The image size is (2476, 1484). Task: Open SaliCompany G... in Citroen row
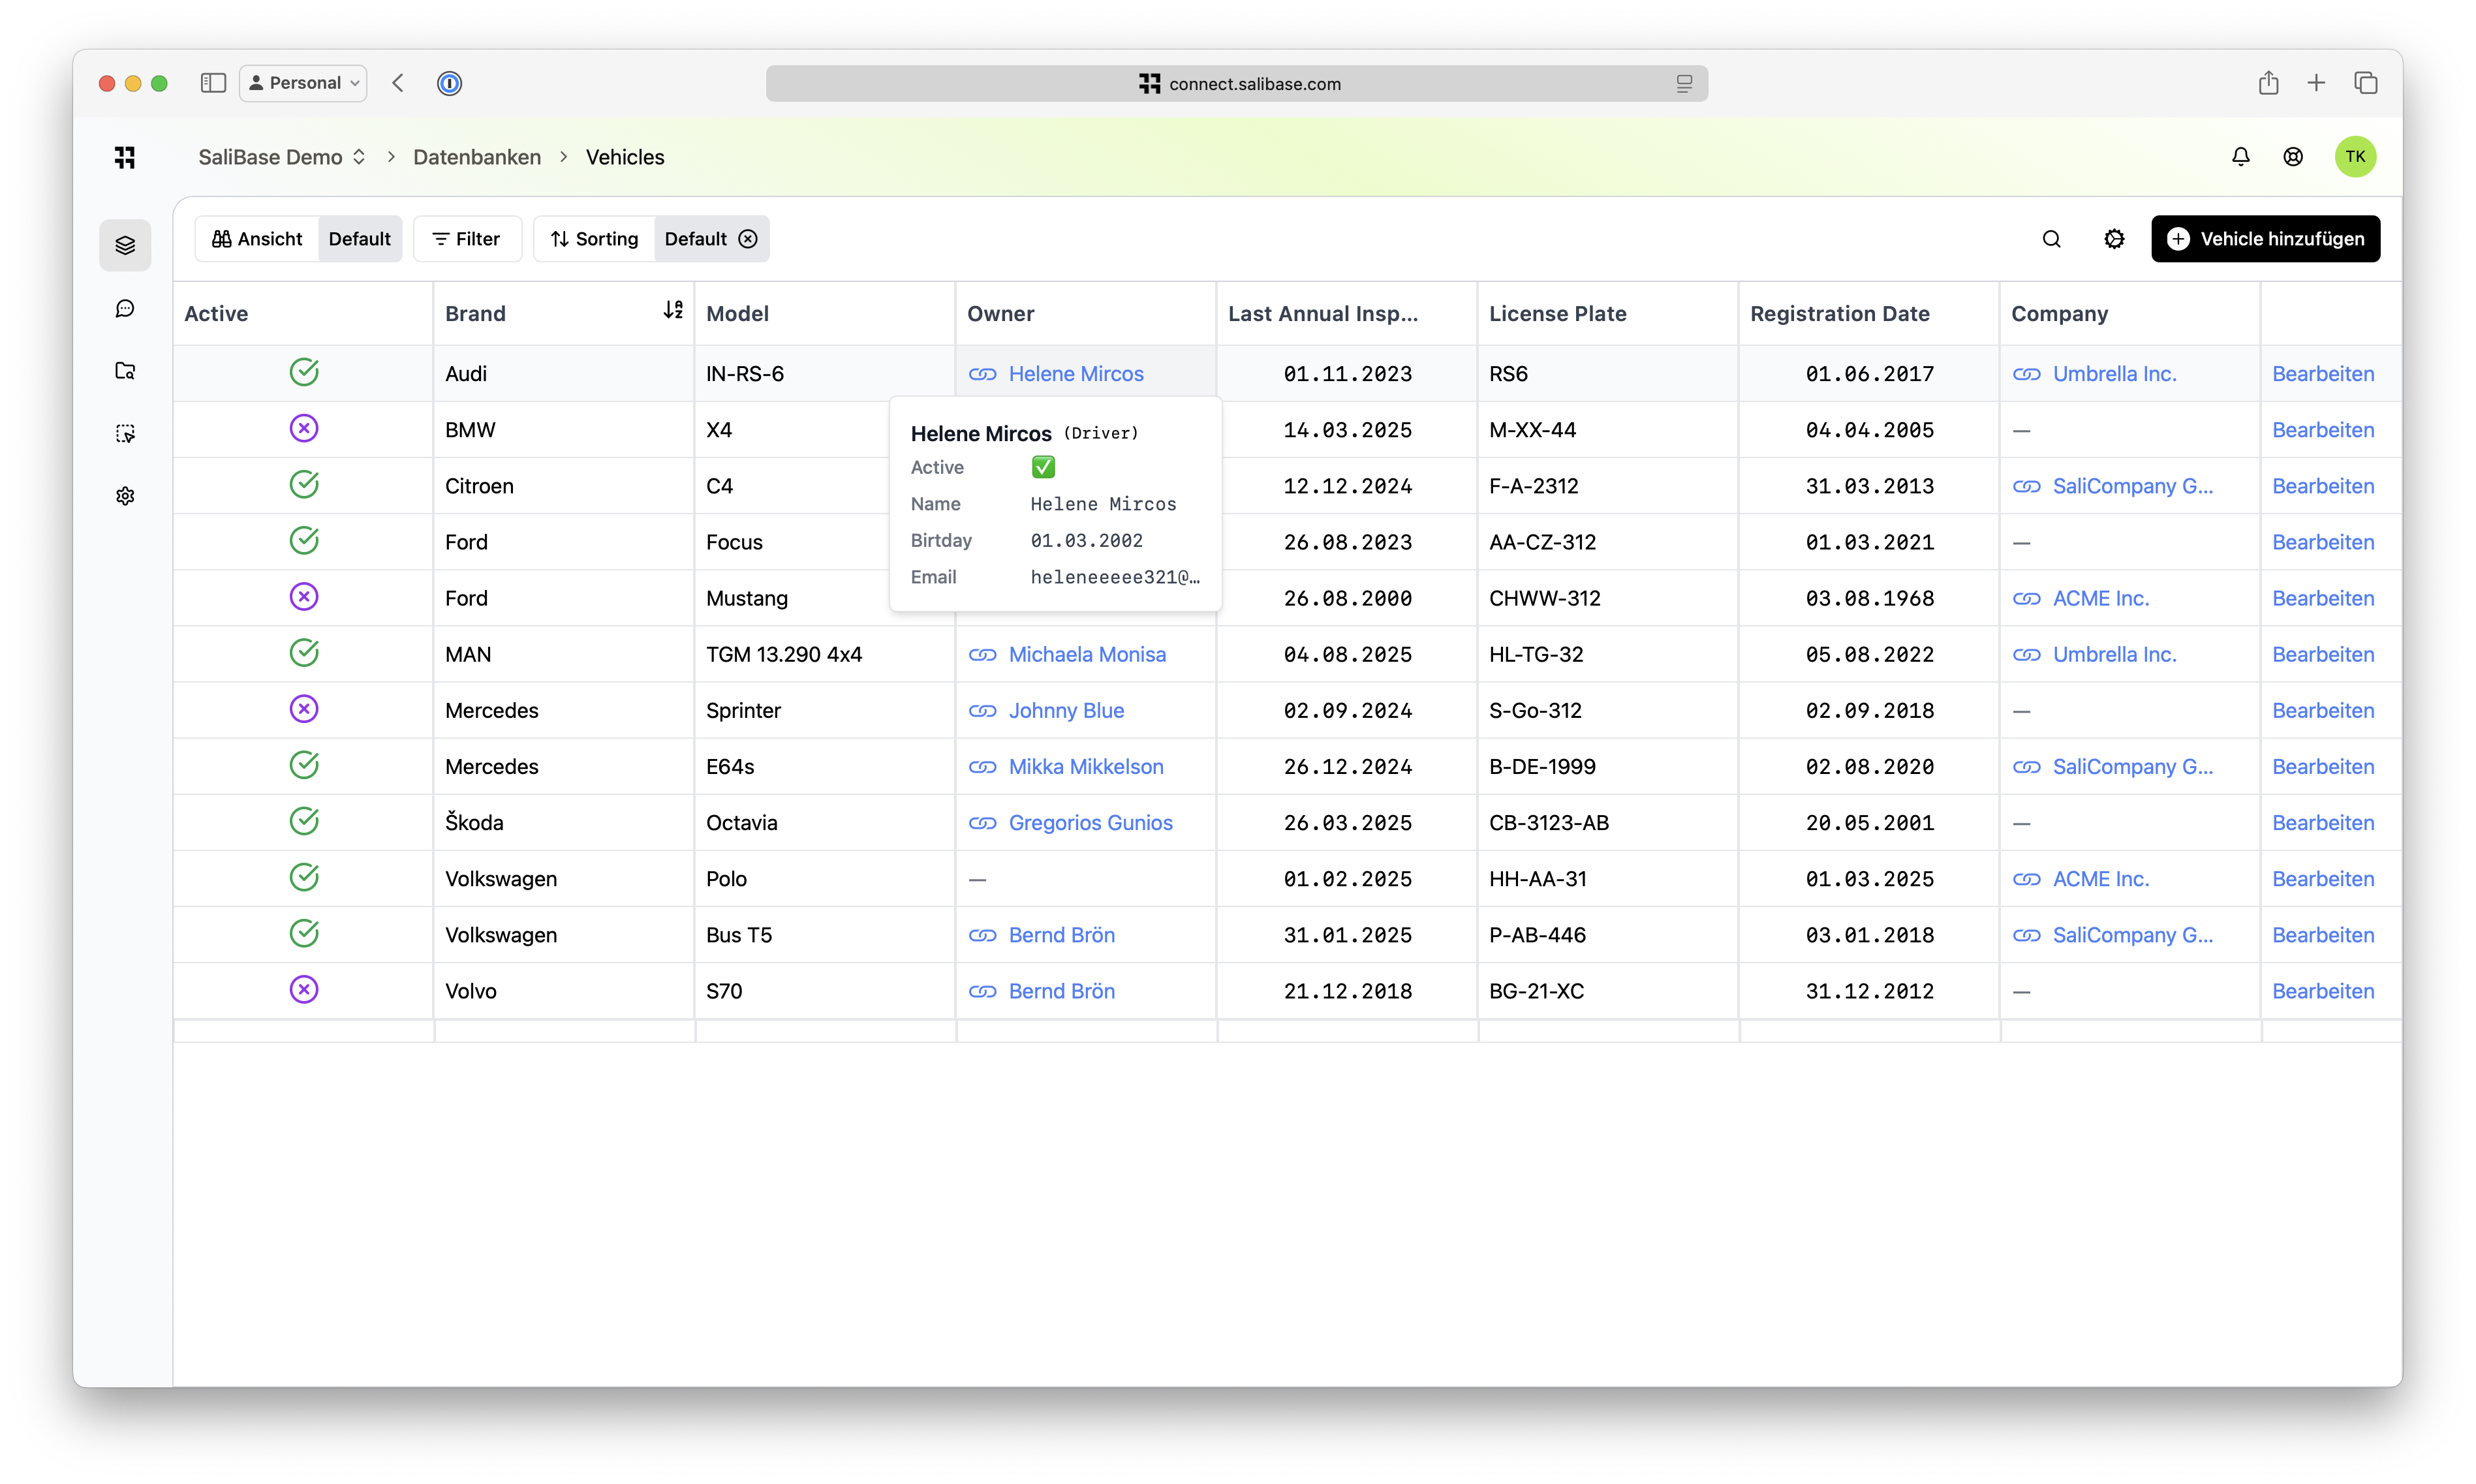(x=2133, y=486)
